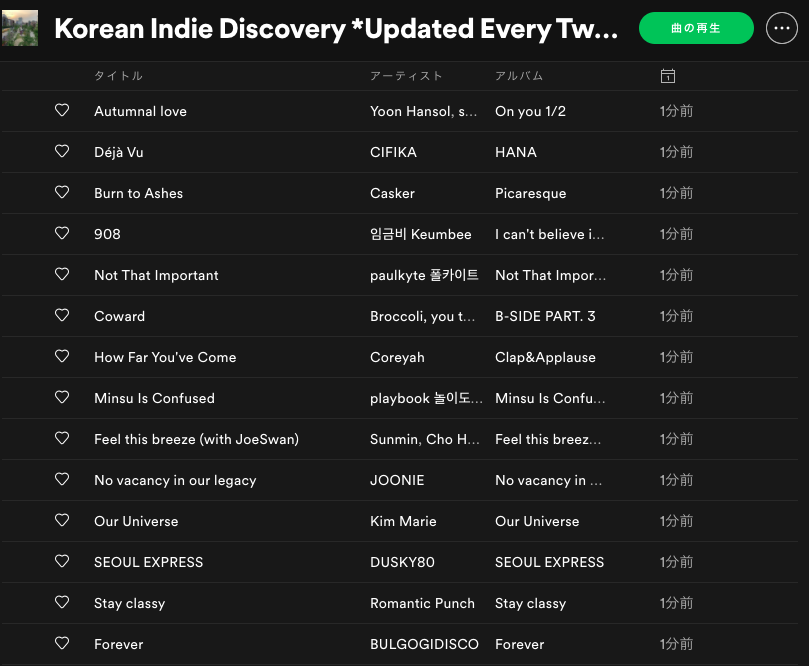Like the song Déjà Vu

click(x=62, y=151)
